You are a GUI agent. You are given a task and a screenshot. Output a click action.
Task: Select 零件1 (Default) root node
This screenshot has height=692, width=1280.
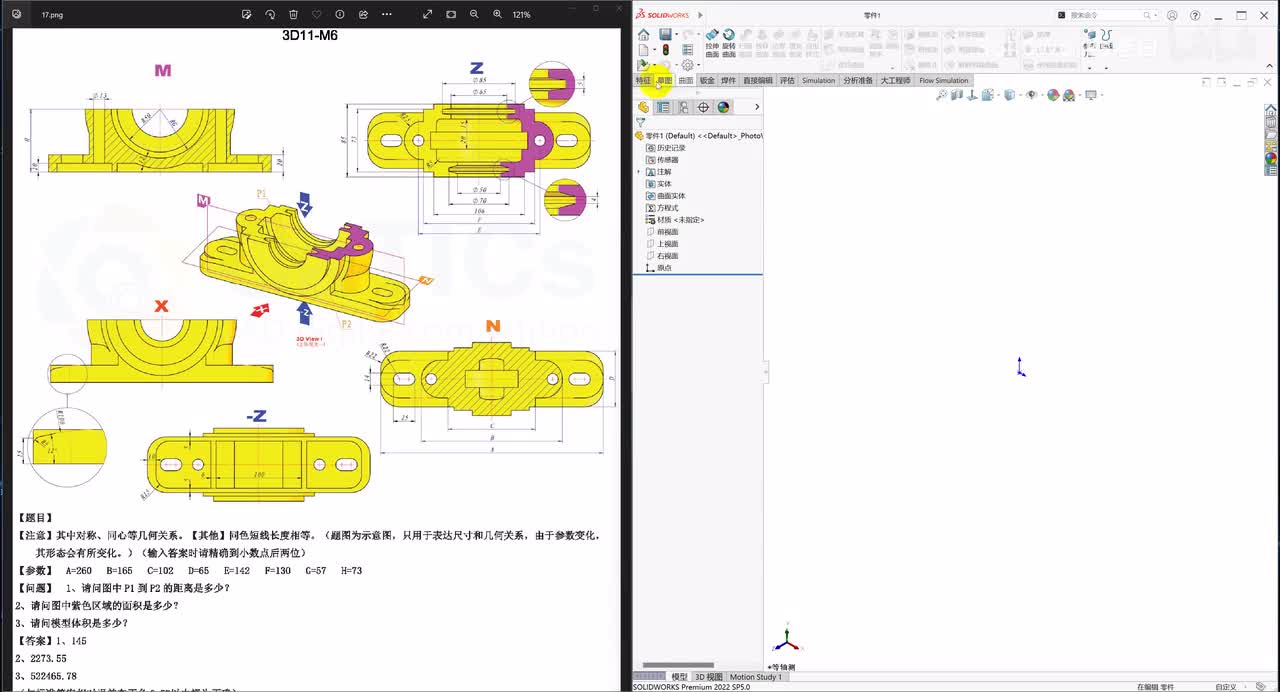tap(699, 136)
